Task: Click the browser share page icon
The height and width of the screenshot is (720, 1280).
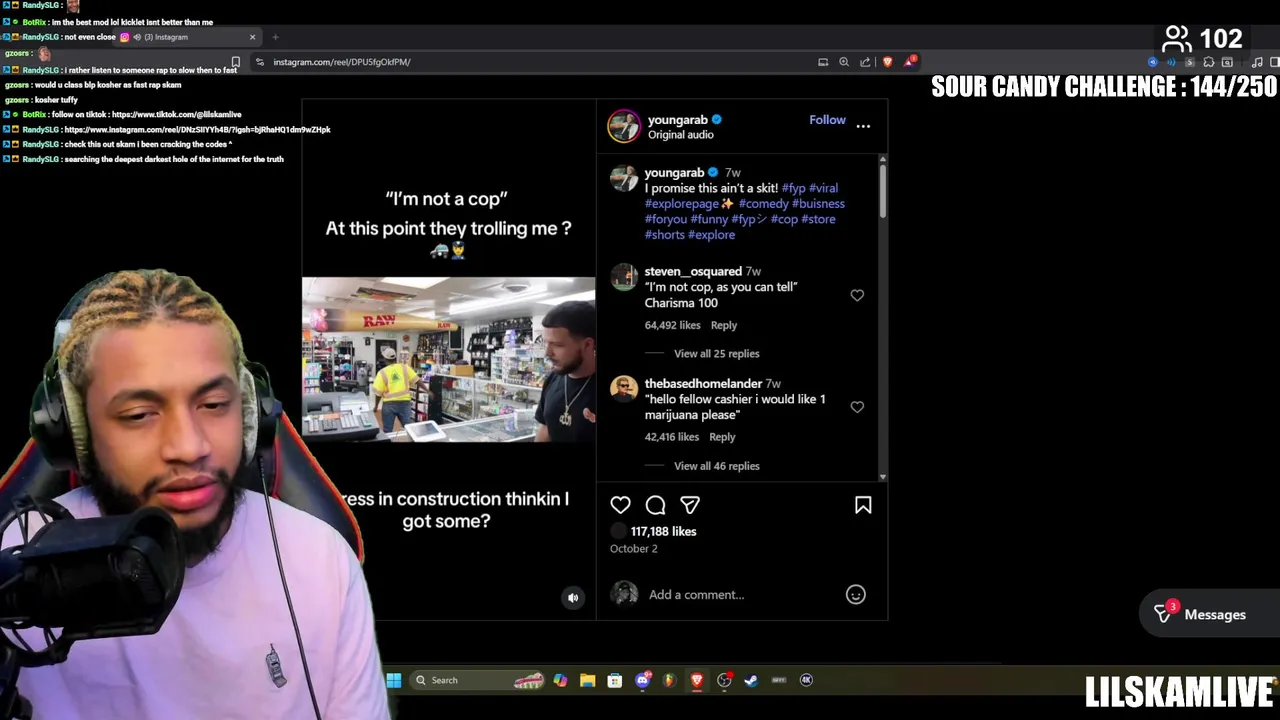Action: point(865,62)
